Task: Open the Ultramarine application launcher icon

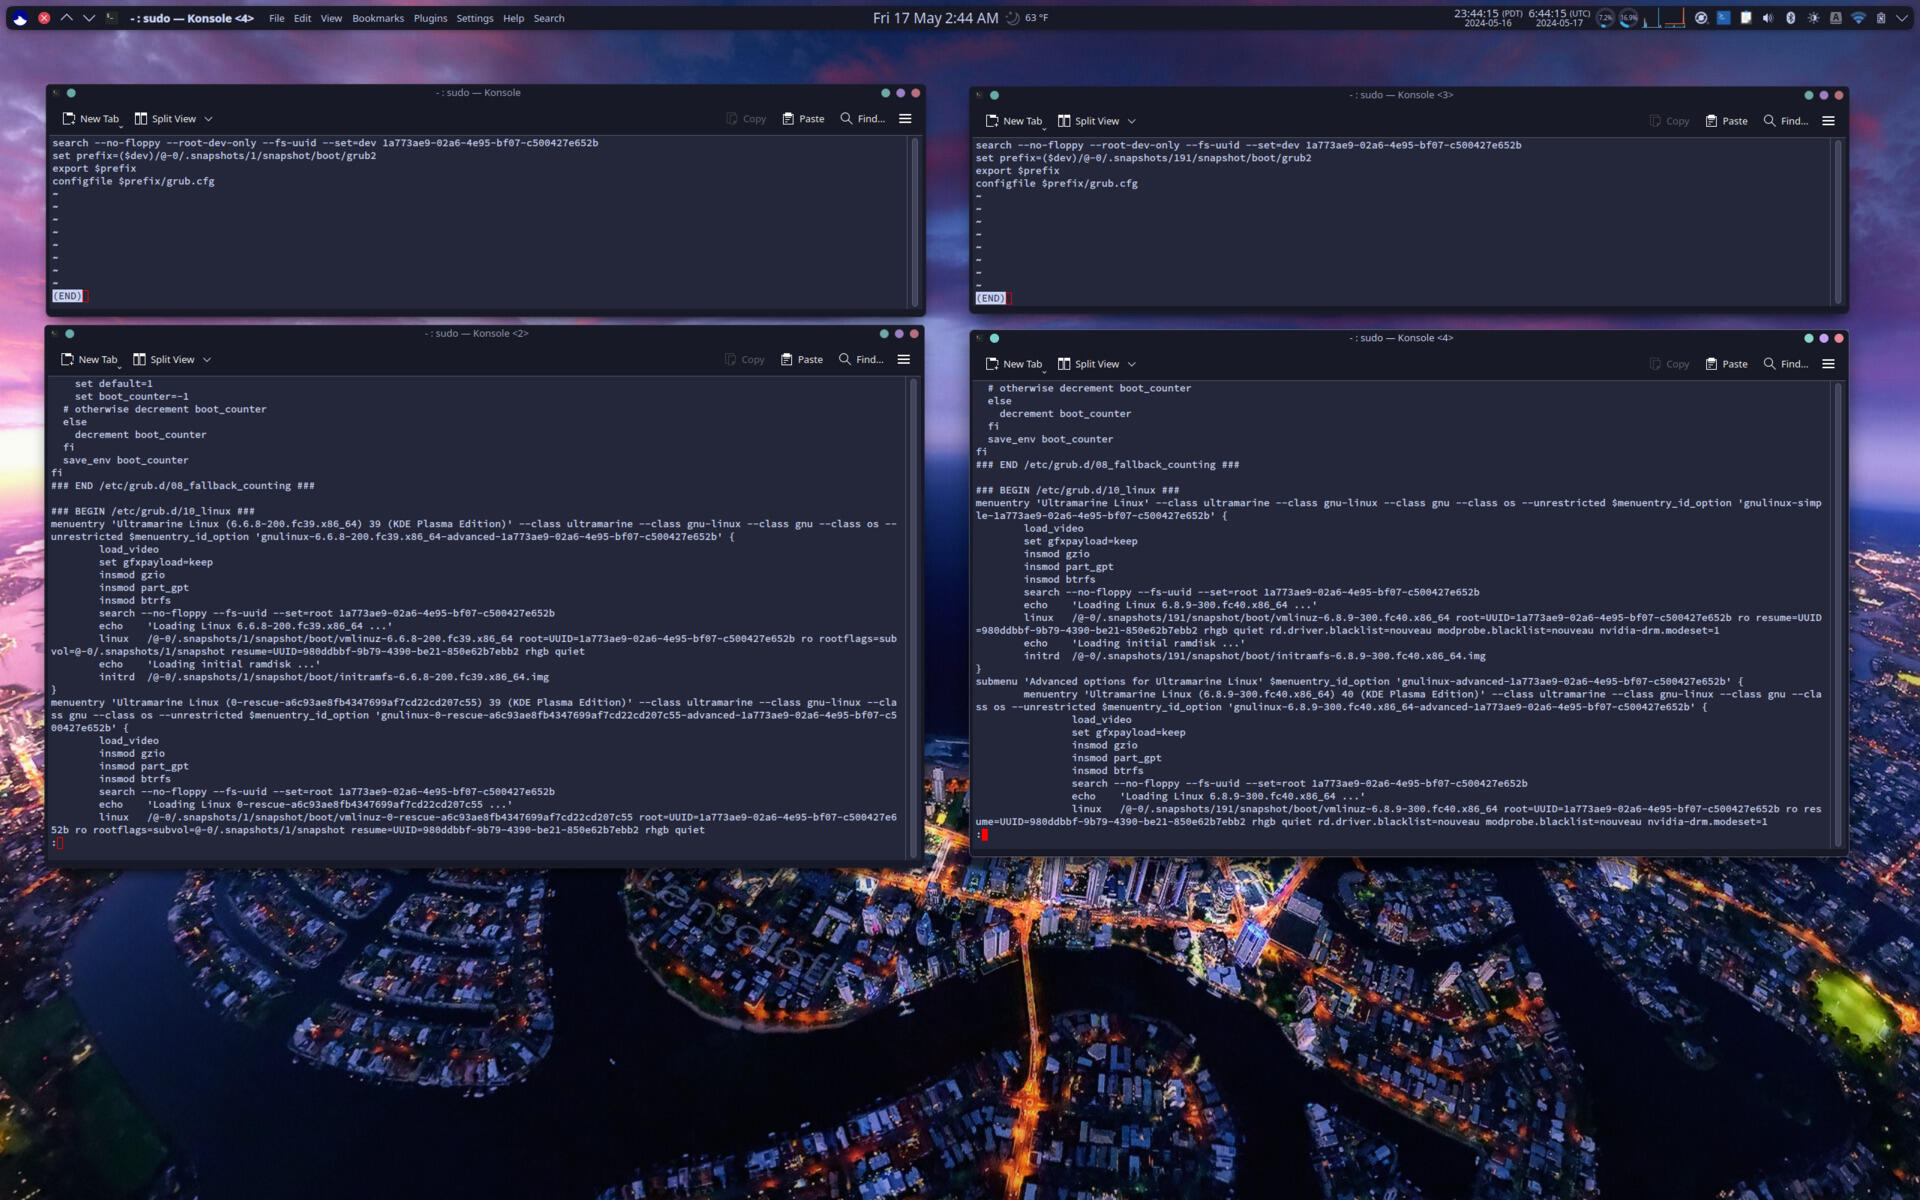Action: click(20, 18)
